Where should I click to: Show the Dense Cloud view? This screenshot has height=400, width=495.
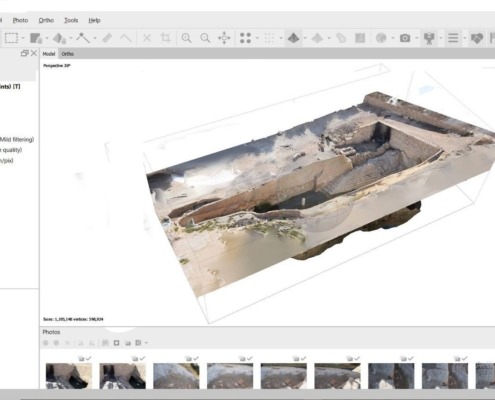(269, 38)
